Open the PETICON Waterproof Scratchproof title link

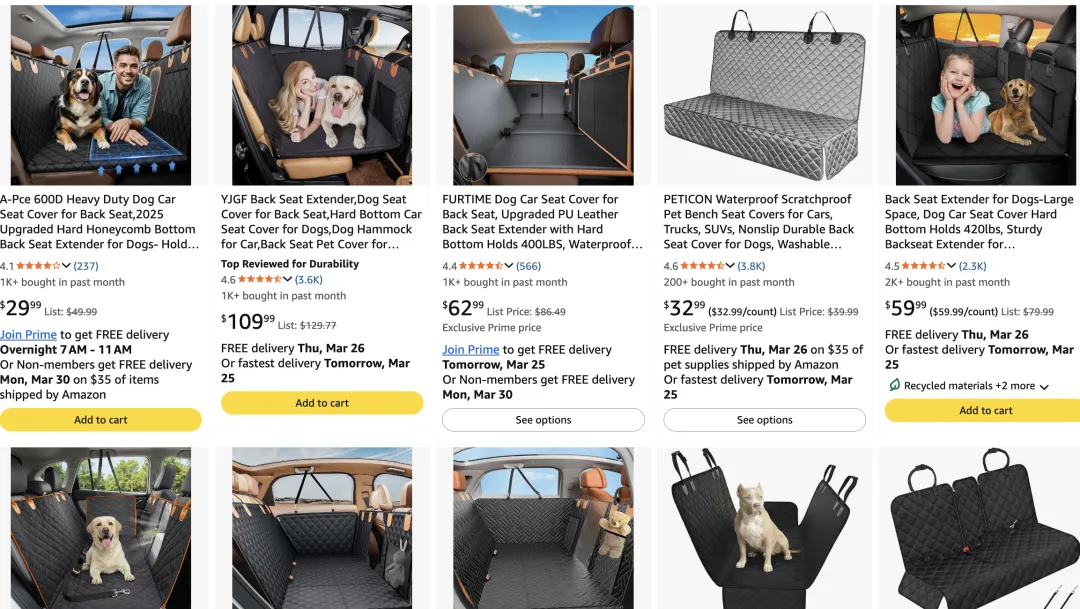click(x=757, y=214)
